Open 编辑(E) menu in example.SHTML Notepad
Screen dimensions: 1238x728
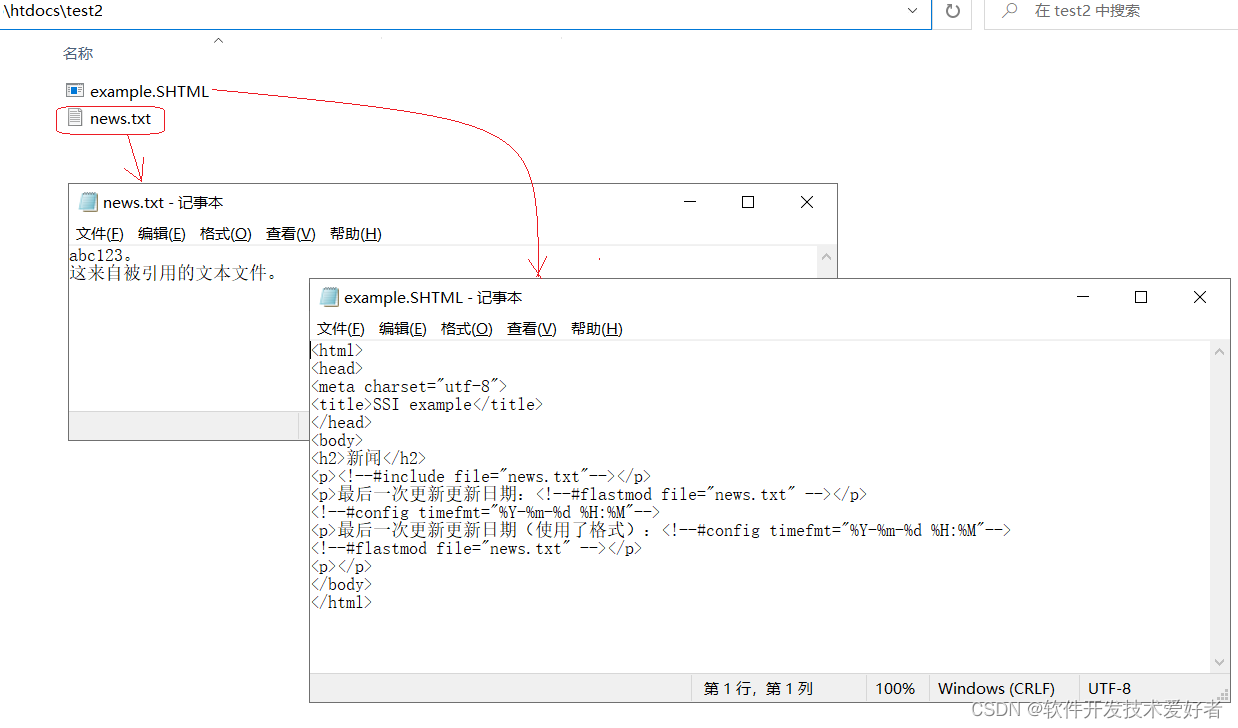tap(403, 329)
